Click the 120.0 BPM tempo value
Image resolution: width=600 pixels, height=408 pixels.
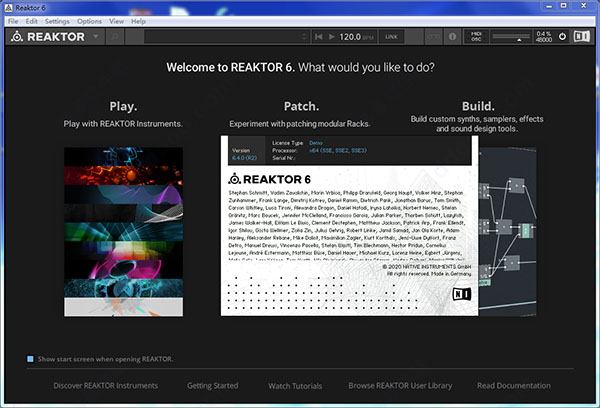coord(350,37)
